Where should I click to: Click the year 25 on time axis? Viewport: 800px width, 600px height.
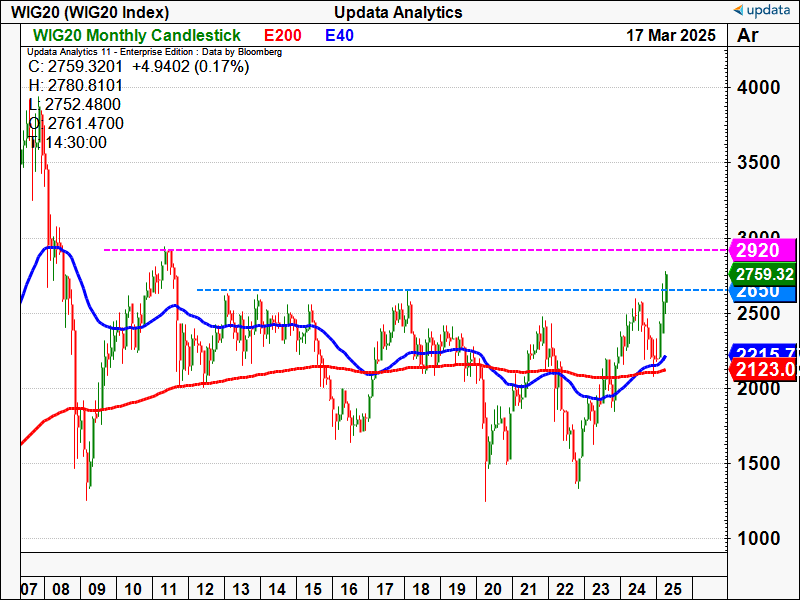(x=673, y=589)
